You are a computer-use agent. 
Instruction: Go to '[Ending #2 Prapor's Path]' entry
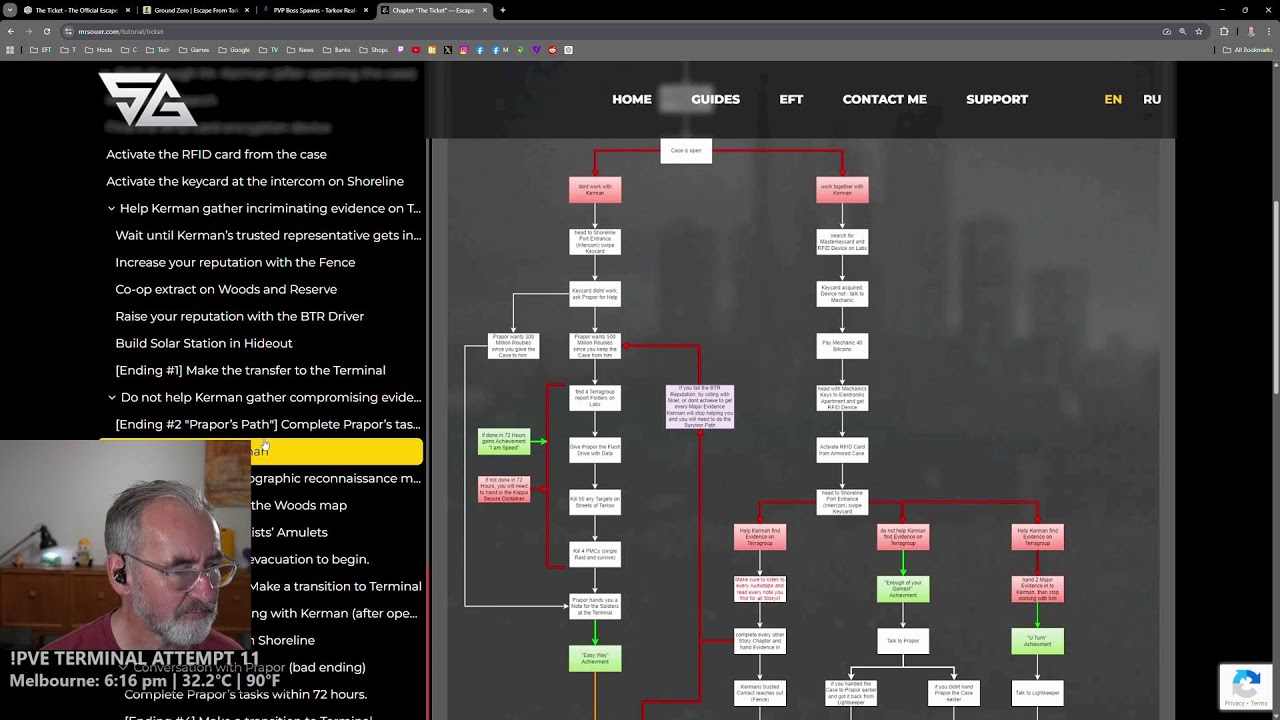(x=268, y=424)
